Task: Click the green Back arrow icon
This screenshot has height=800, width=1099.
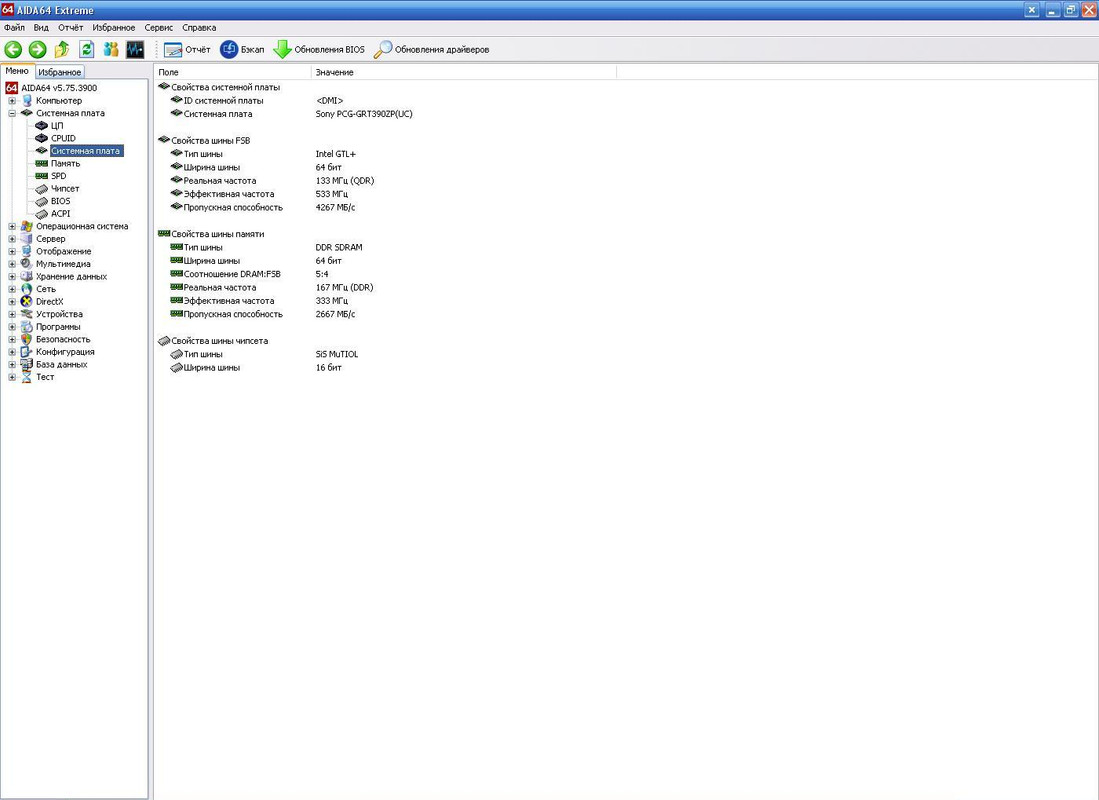Action: point(13,49)
